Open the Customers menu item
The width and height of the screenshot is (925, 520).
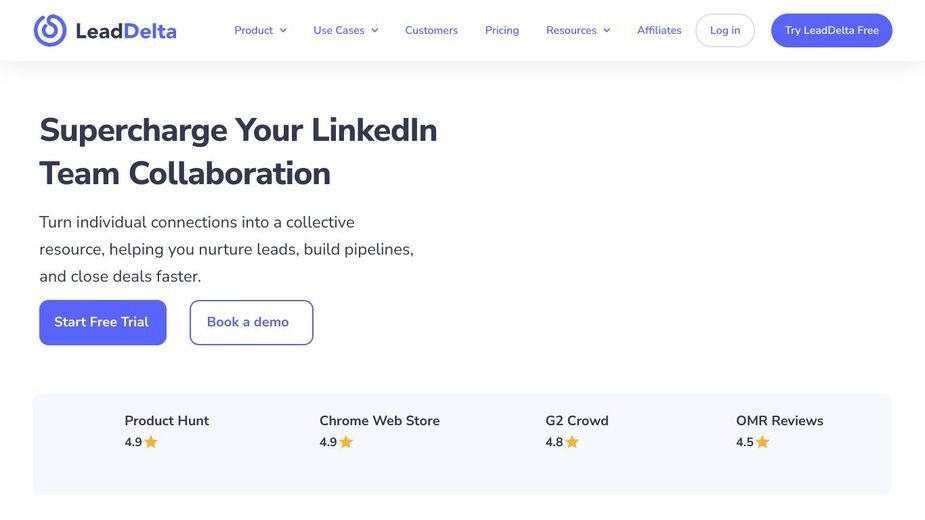431,30
